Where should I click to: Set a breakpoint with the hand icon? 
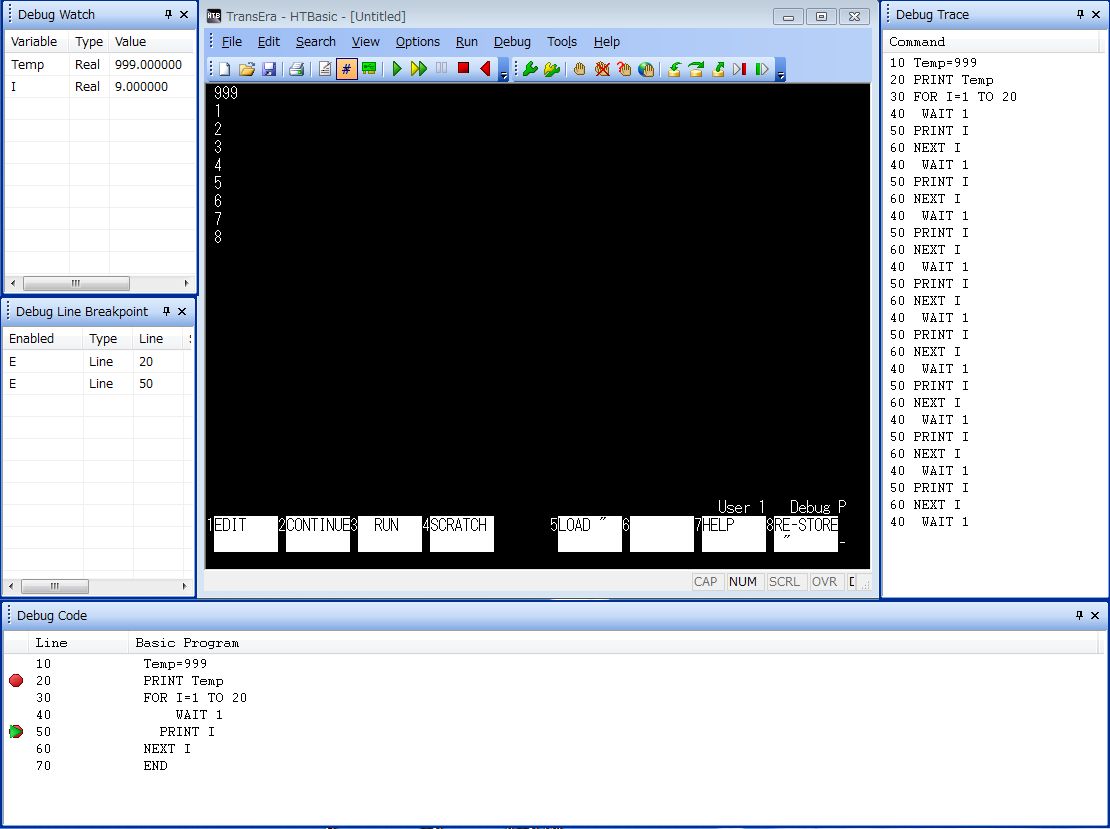tap(580, 69)
